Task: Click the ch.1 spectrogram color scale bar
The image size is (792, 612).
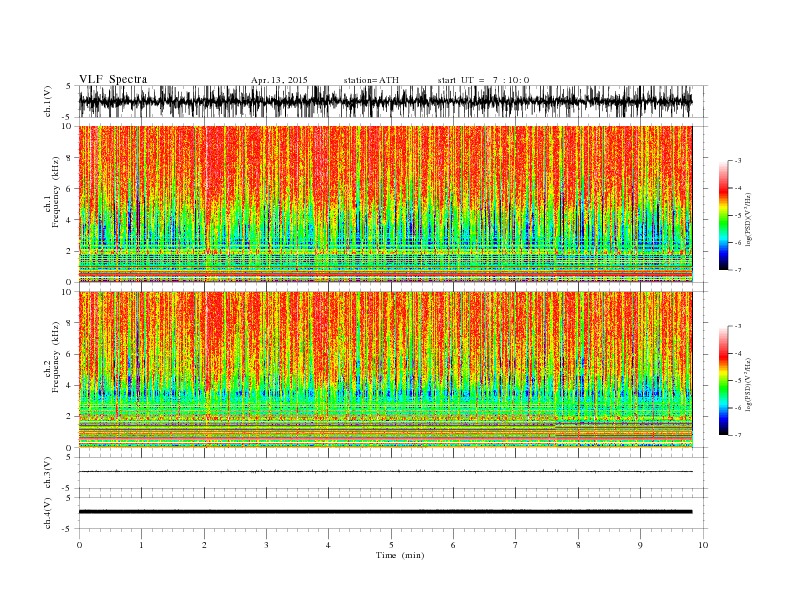Action: point(723,216)
